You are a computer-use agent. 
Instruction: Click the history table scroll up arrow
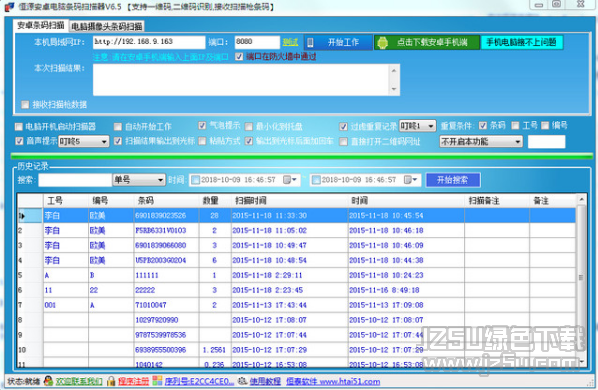pyautogui.click(x=581, y=199)
